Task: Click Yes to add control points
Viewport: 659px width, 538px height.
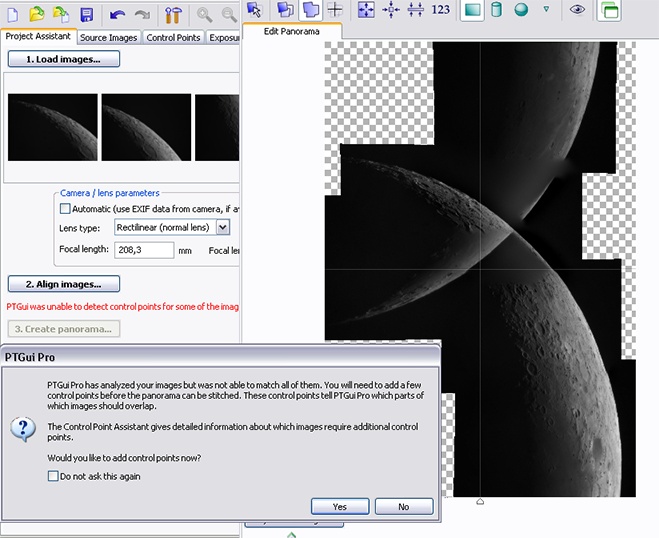Action: (340, 506)
